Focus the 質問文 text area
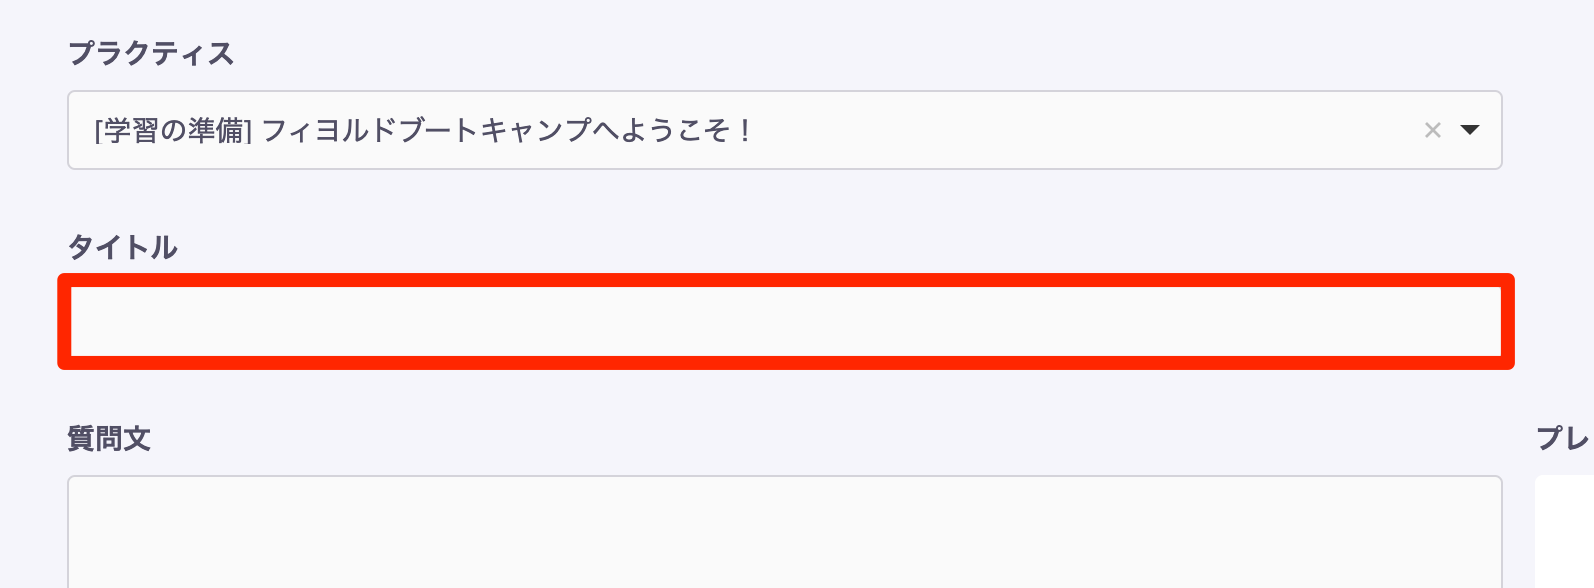1594x588 pixels. [x=780, y=535]
